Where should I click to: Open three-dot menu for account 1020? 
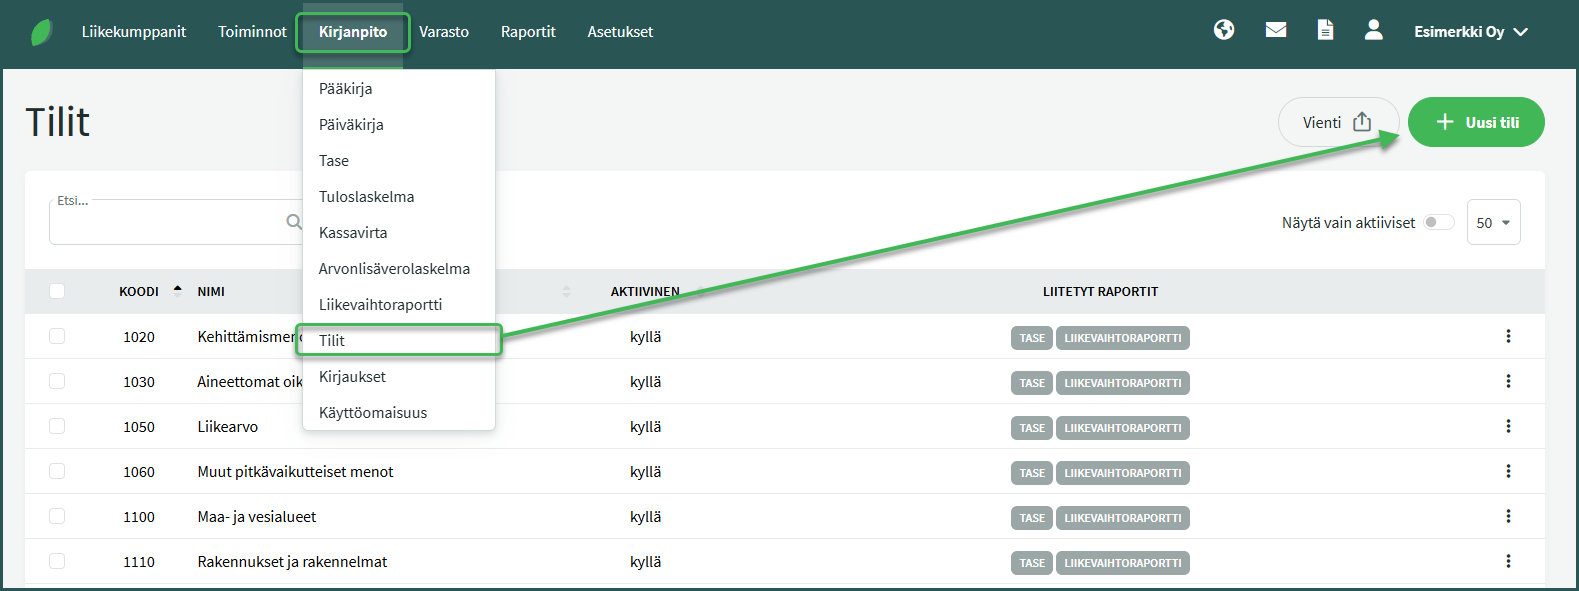click(x=1508, y=337)
